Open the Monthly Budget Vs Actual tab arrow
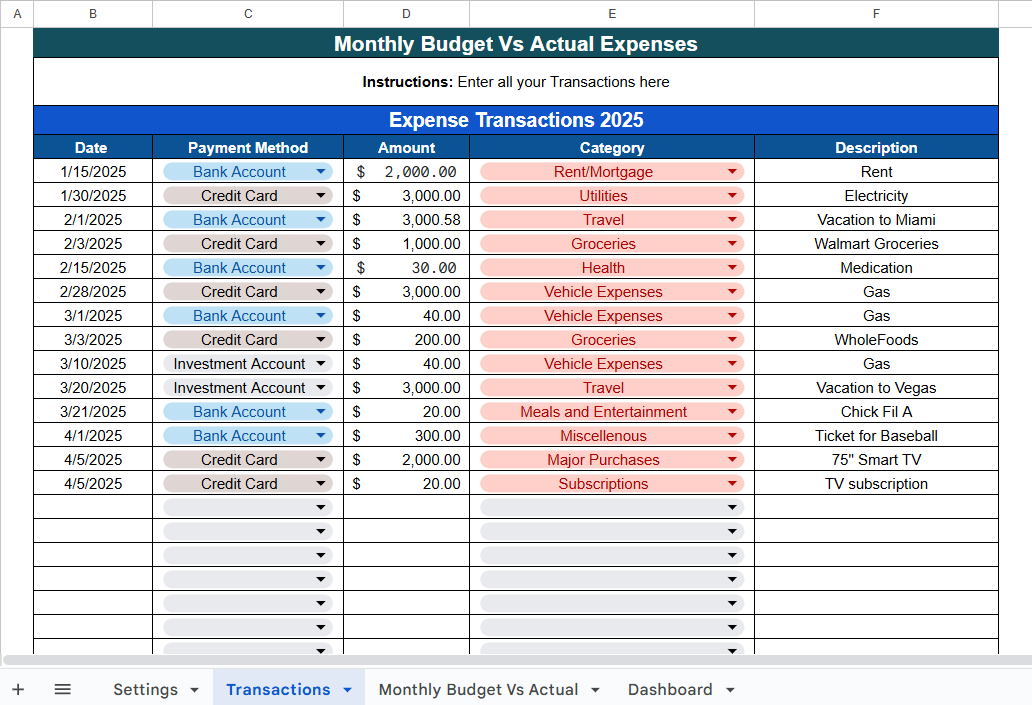The image size is (1032, 705). (x=595, y=689)
